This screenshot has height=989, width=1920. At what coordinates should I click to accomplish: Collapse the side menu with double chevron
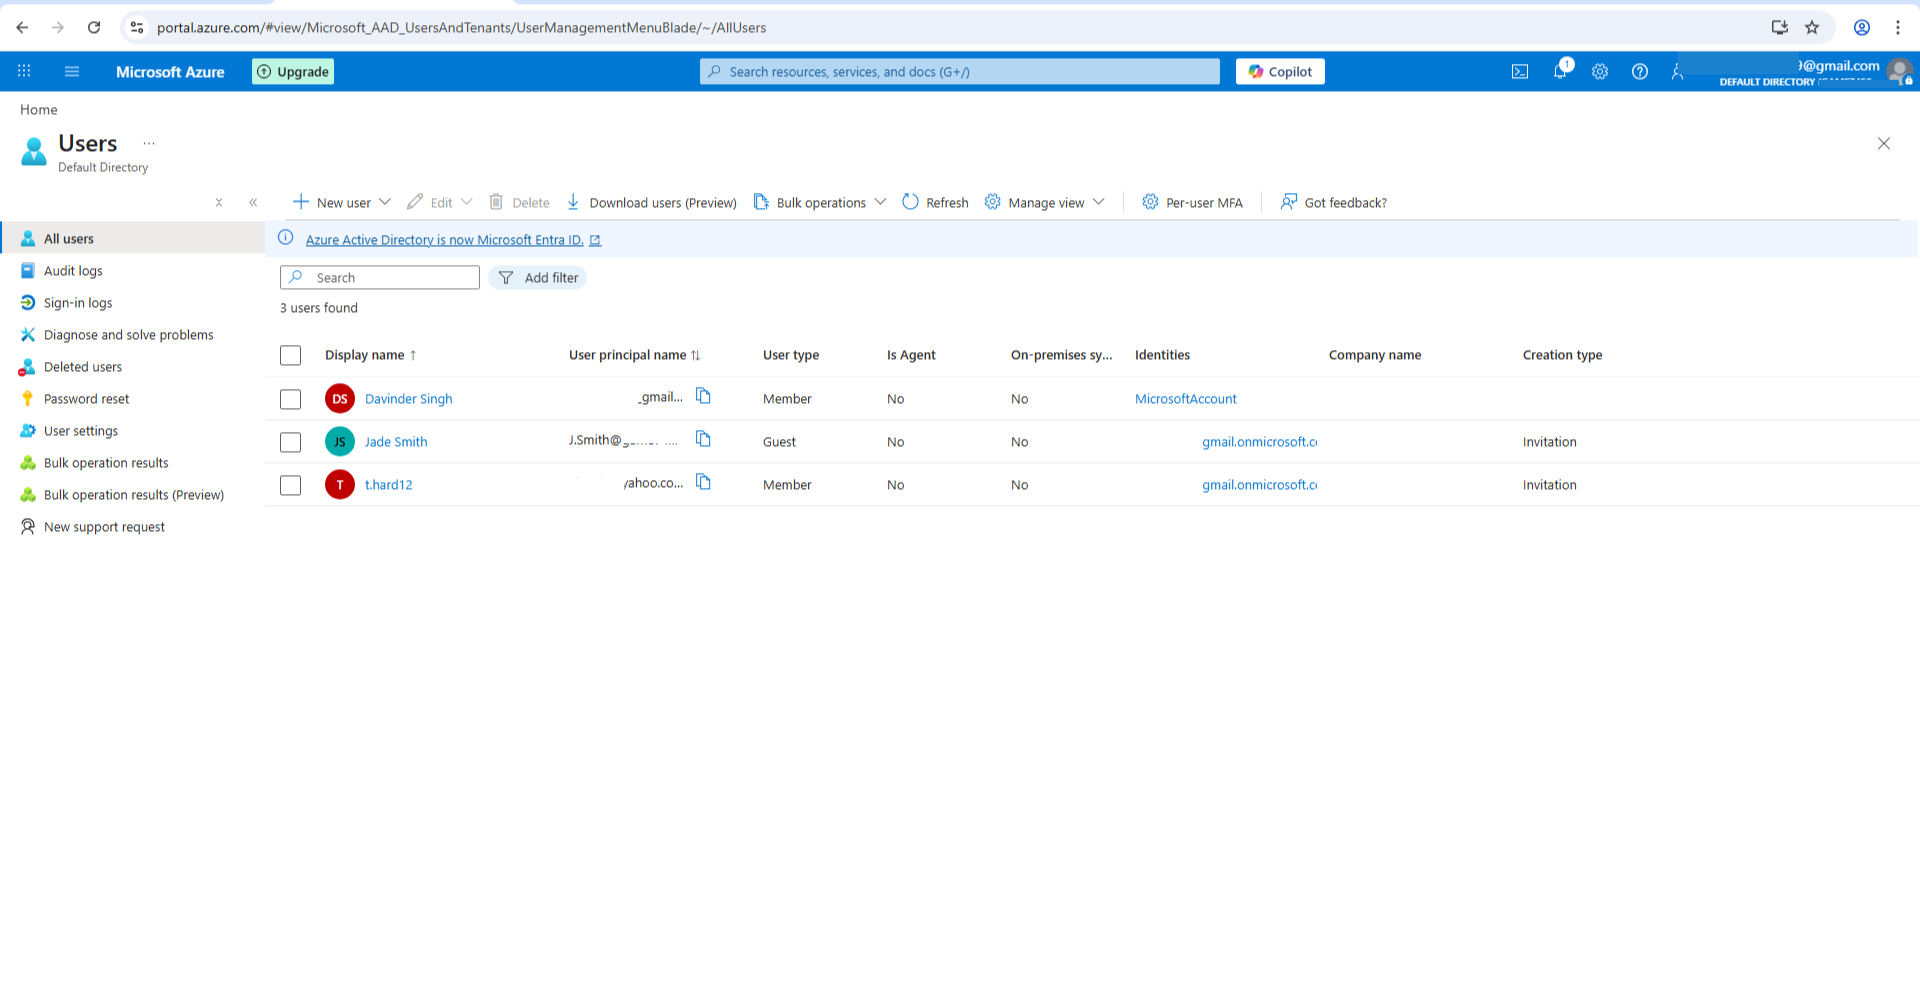(253, 202)
